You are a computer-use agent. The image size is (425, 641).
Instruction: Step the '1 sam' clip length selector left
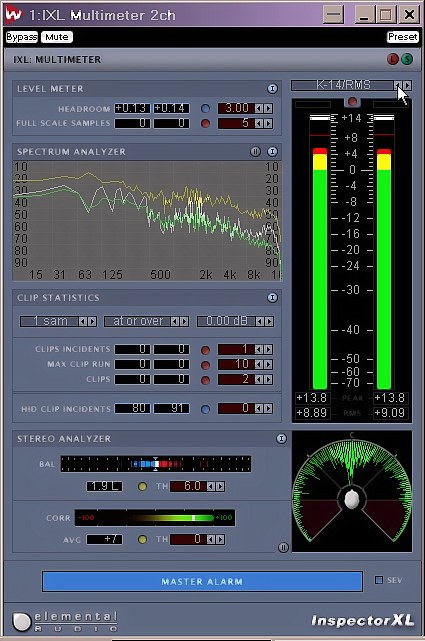click(x=83, y=321)
